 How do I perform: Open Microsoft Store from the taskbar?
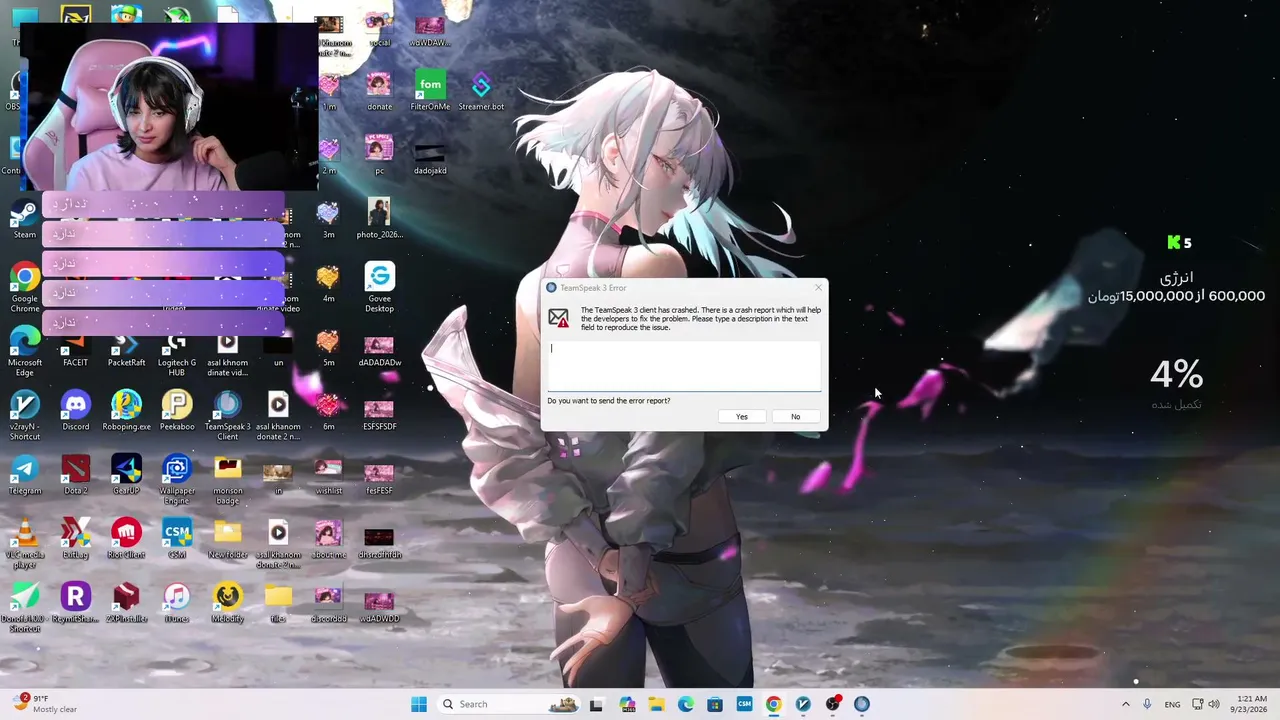pos(715,704)
